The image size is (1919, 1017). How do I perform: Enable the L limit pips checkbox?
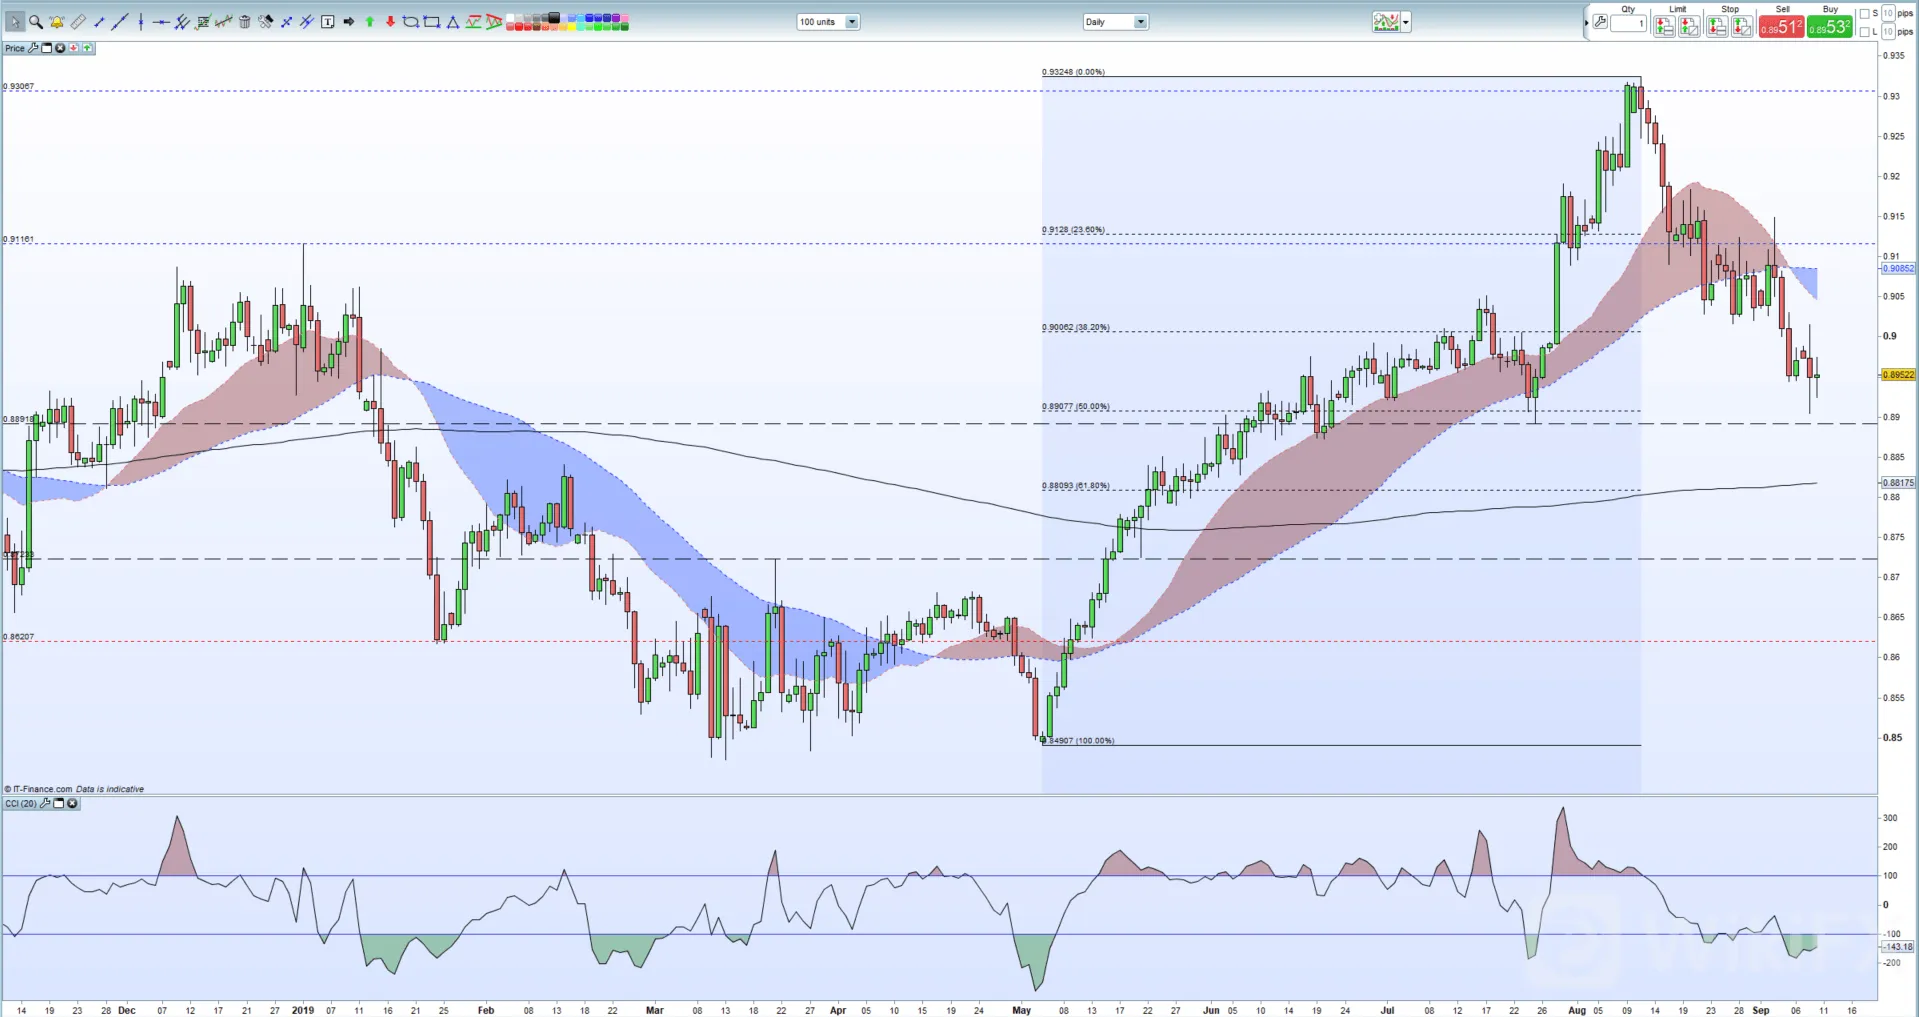pos(1864,32)
